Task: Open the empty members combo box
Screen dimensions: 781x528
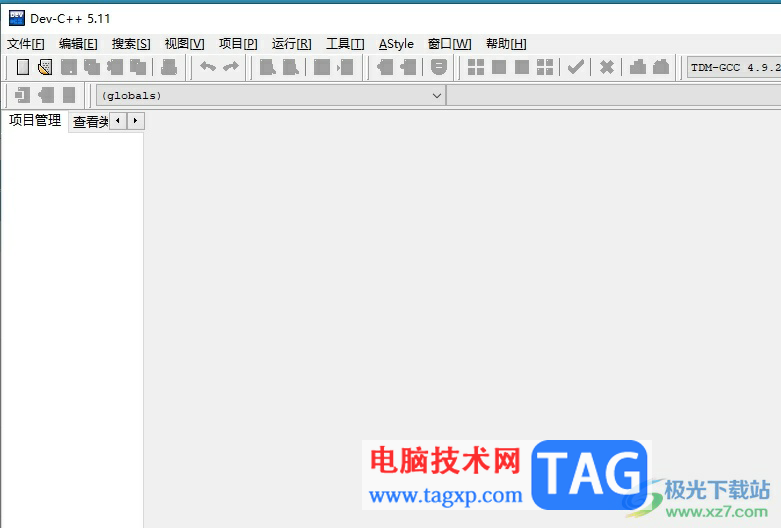Action: 614,95
